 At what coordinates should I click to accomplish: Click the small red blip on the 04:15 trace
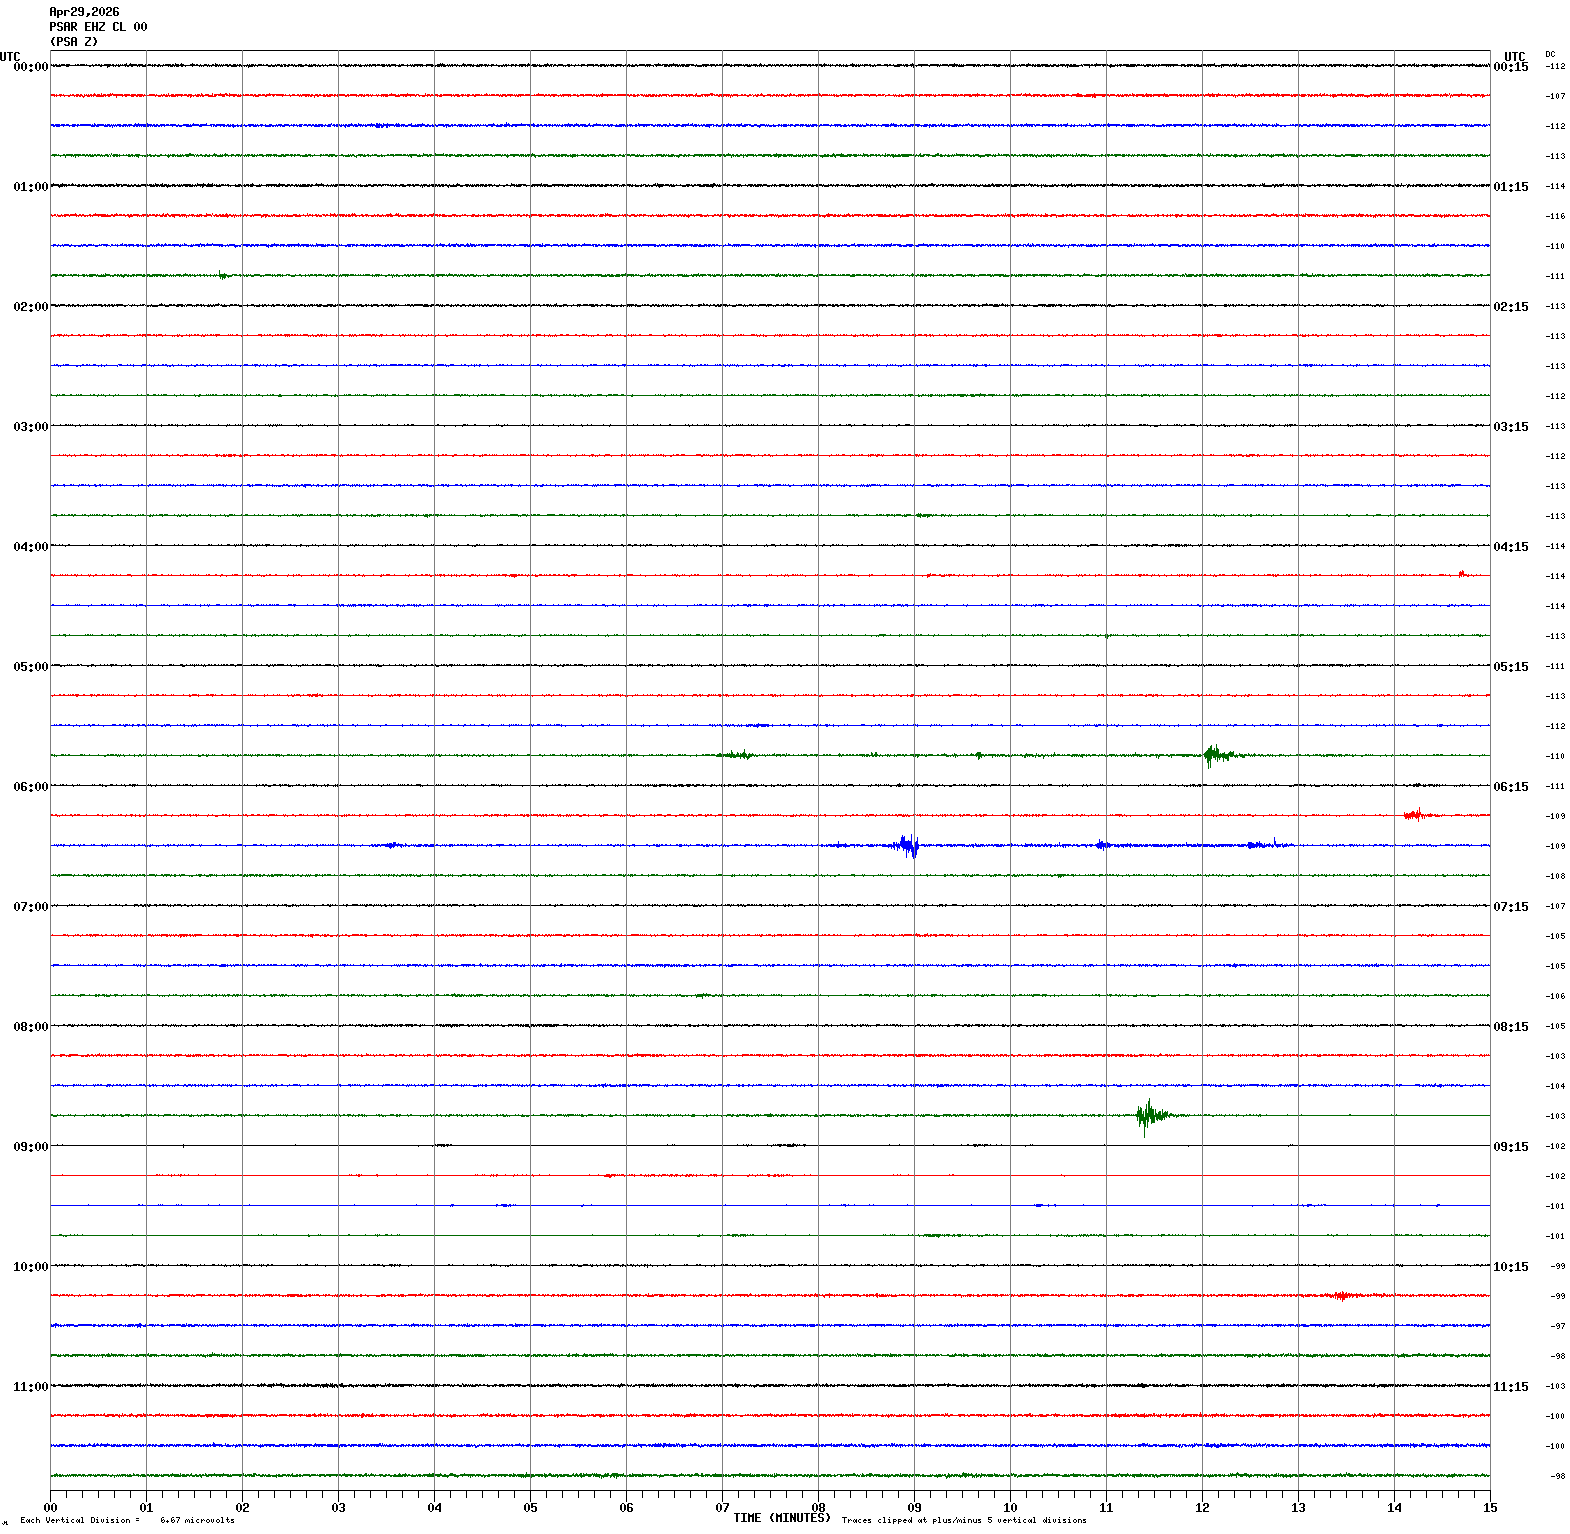tap(1462, 573)
